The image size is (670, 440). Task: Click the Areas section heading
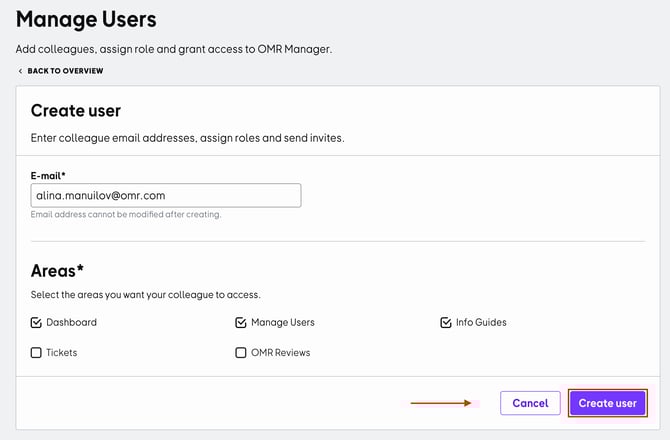pos(57,270)
